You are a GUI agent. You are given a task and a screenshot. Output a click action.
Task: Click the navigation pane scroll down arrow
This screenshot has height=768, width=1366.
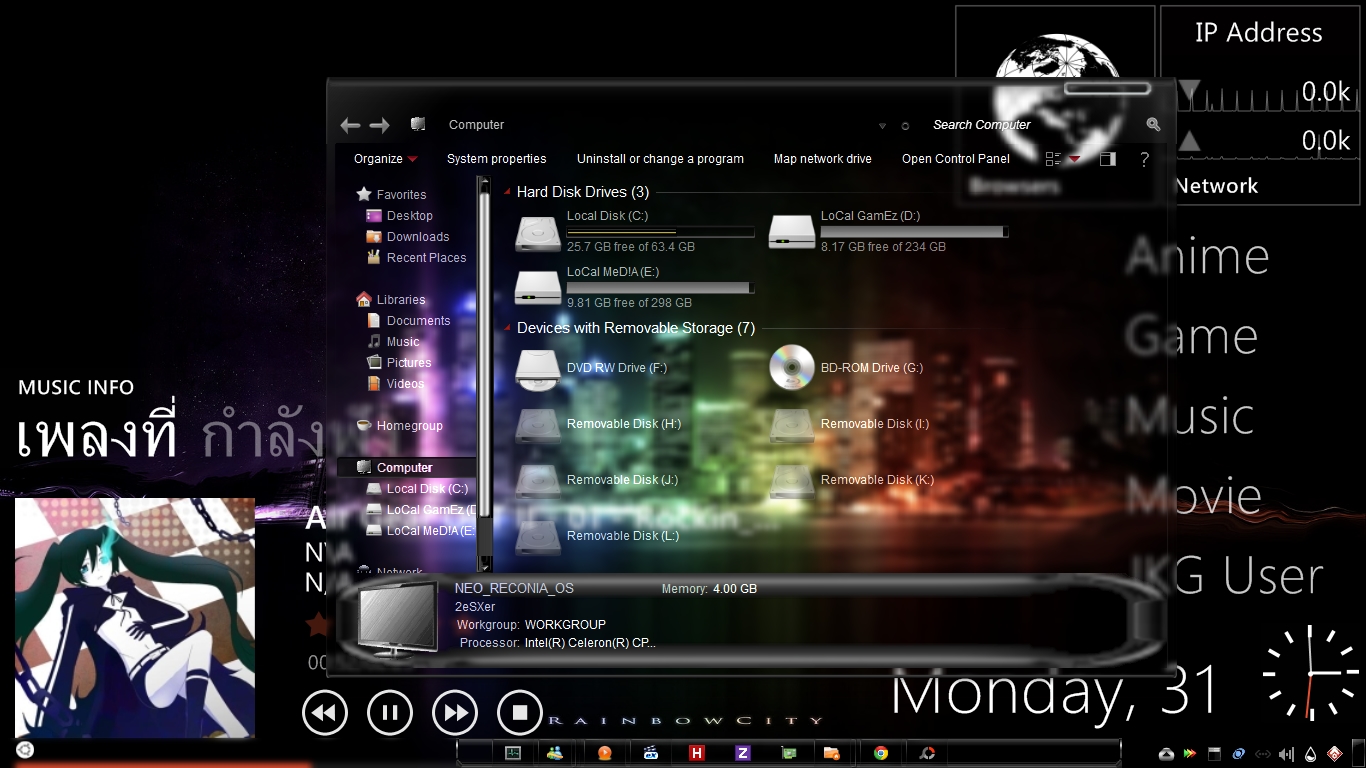tap(485, 565)
